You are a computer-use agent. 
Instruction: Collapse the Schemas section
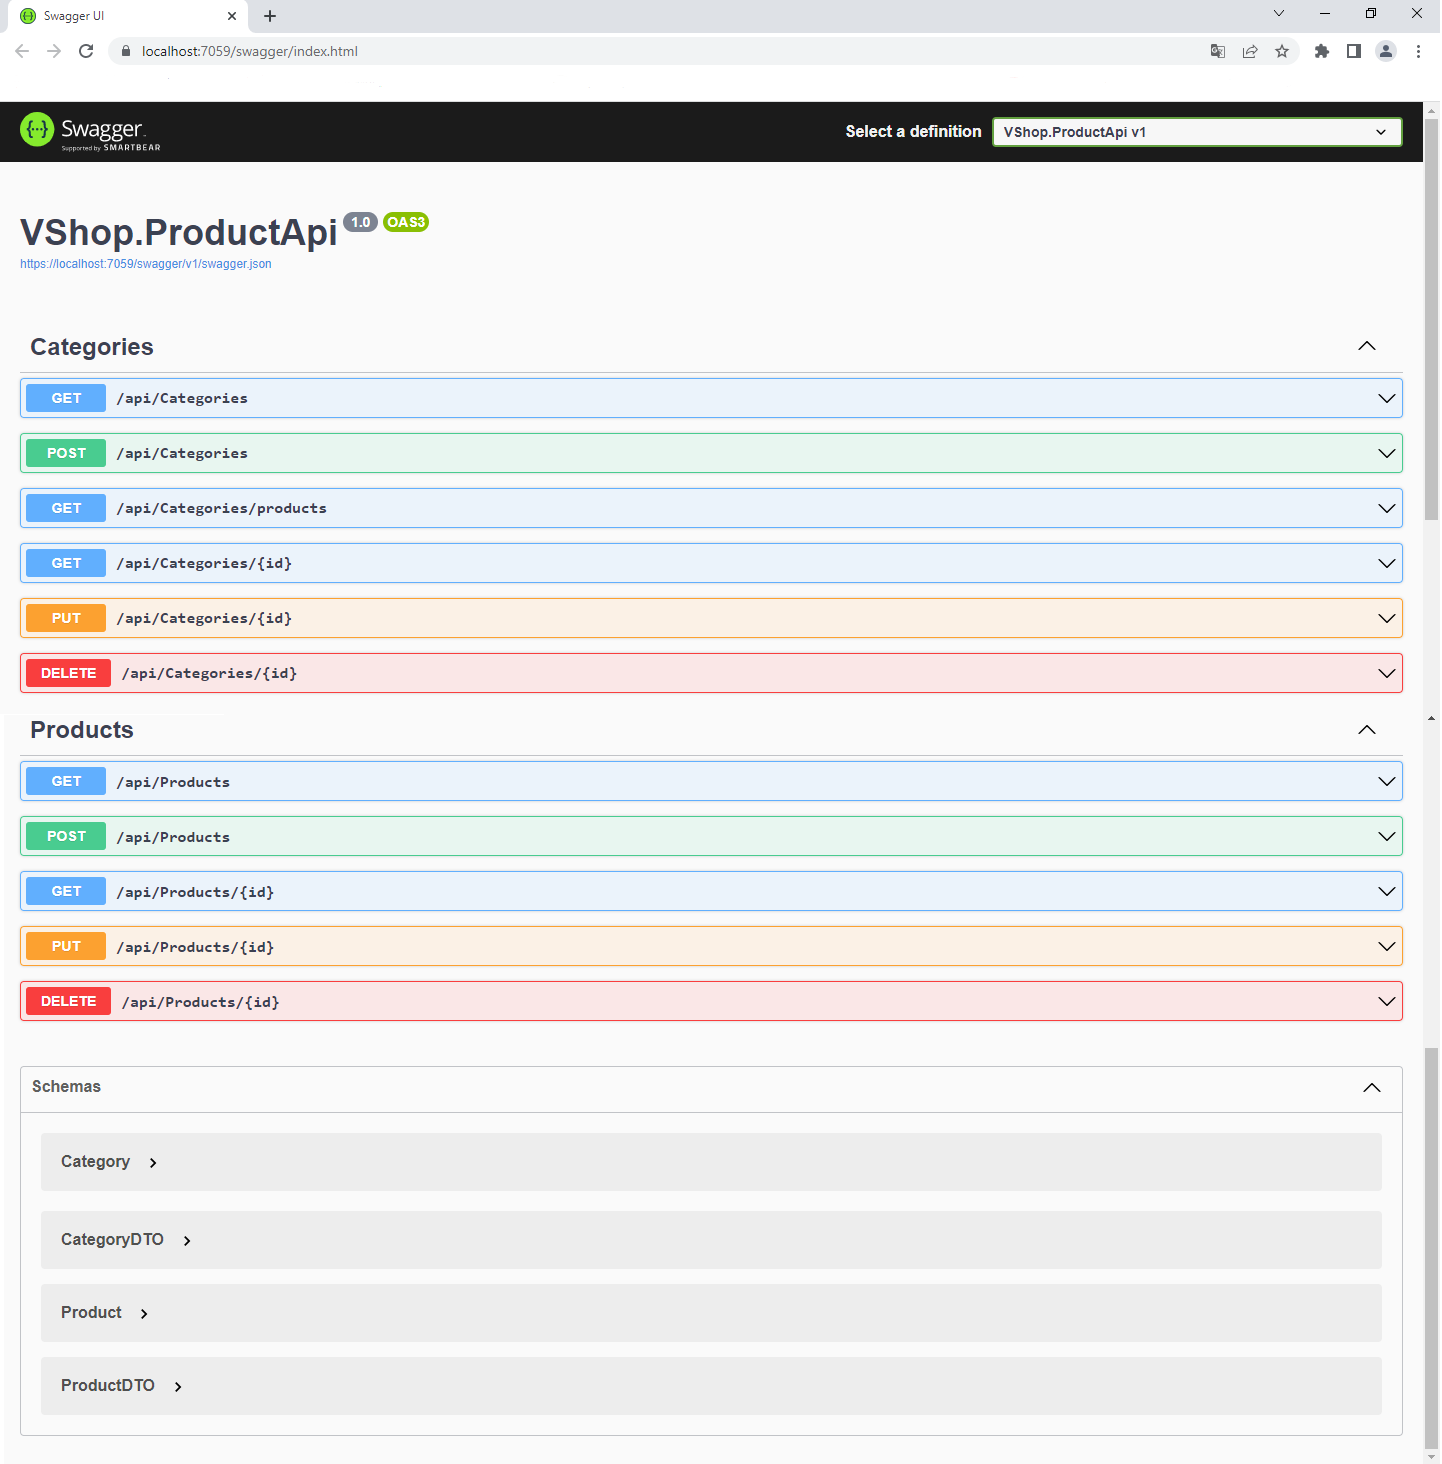tap(1372, 1087)
